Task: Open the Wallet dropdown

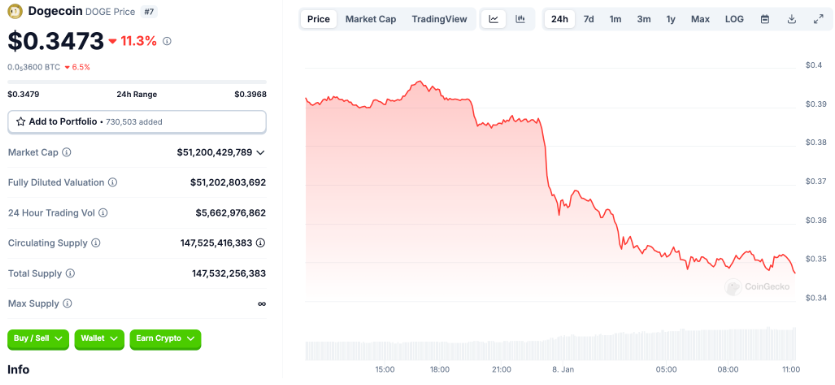Action: [100, 339]
